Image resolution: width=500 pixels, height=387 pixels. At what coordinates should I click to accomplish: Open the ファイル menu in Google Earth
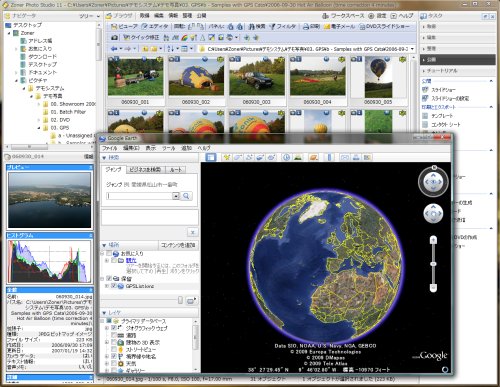pos(110,148)
